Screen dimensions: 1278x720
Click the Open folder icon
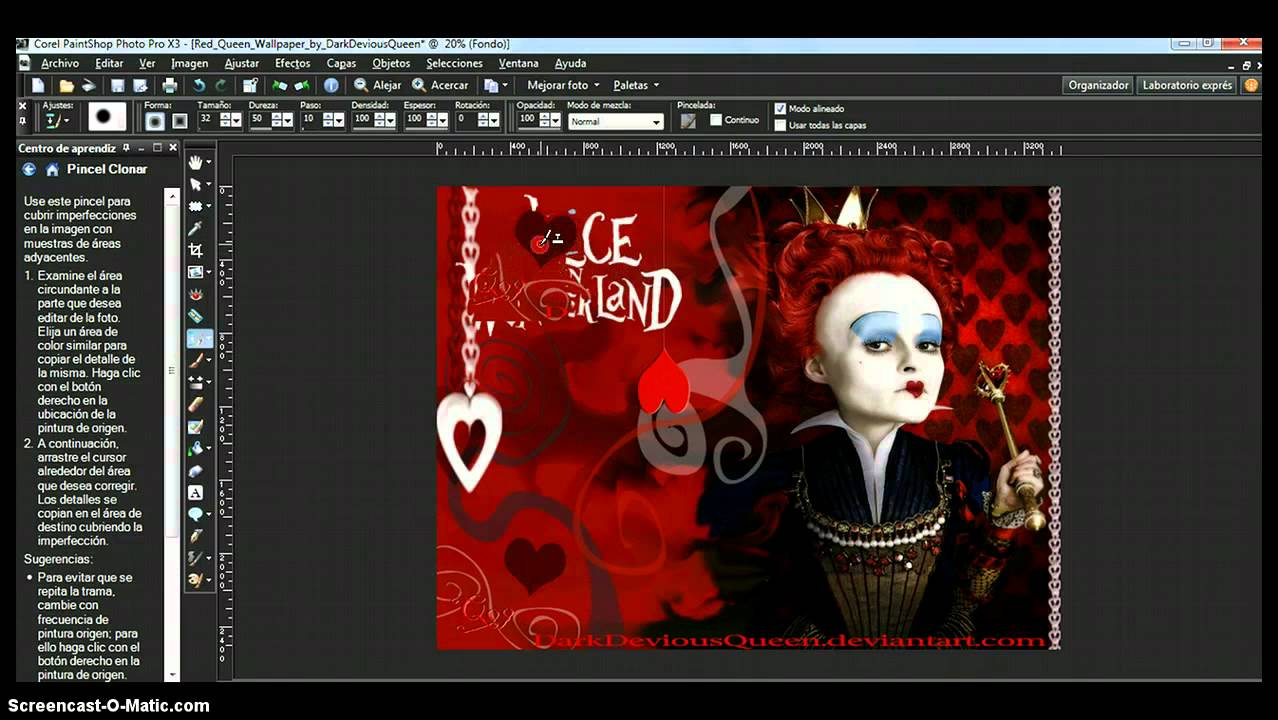66,86
